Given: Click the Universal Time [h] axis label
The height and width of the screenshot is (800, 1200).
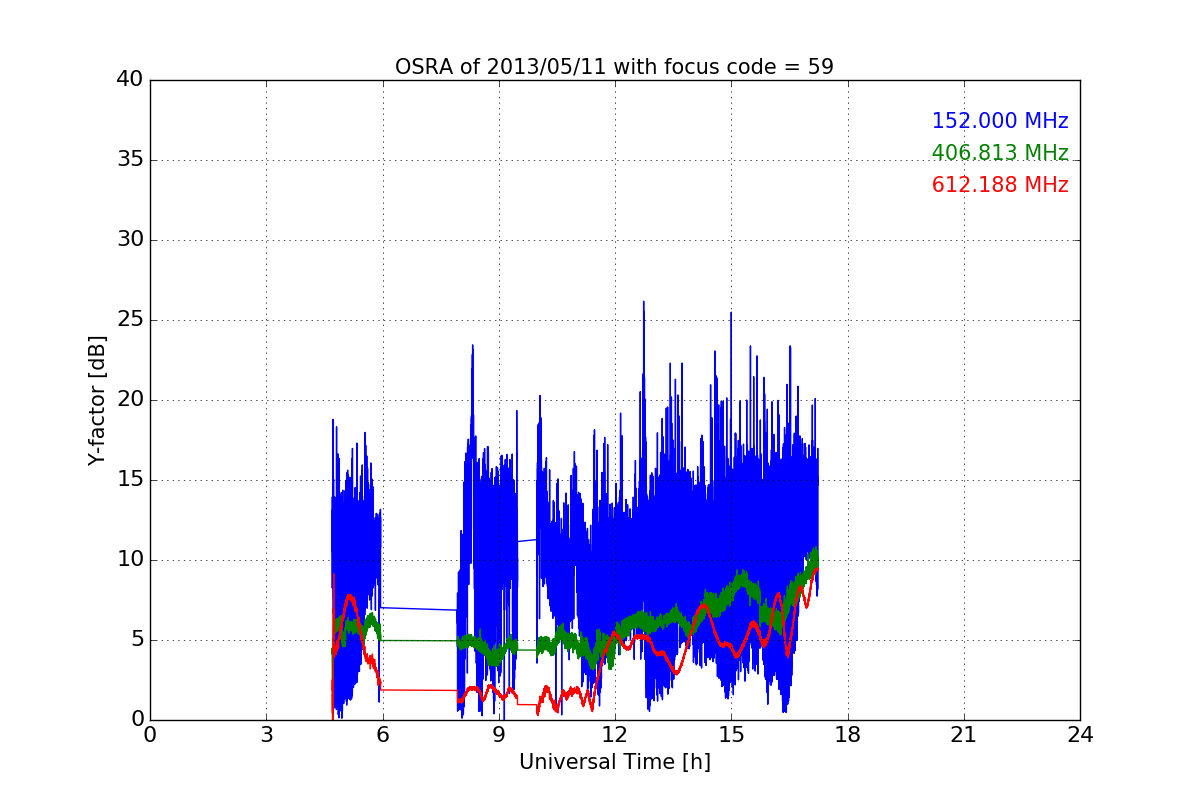Looking at the screenshot, I should click(614, 762).
